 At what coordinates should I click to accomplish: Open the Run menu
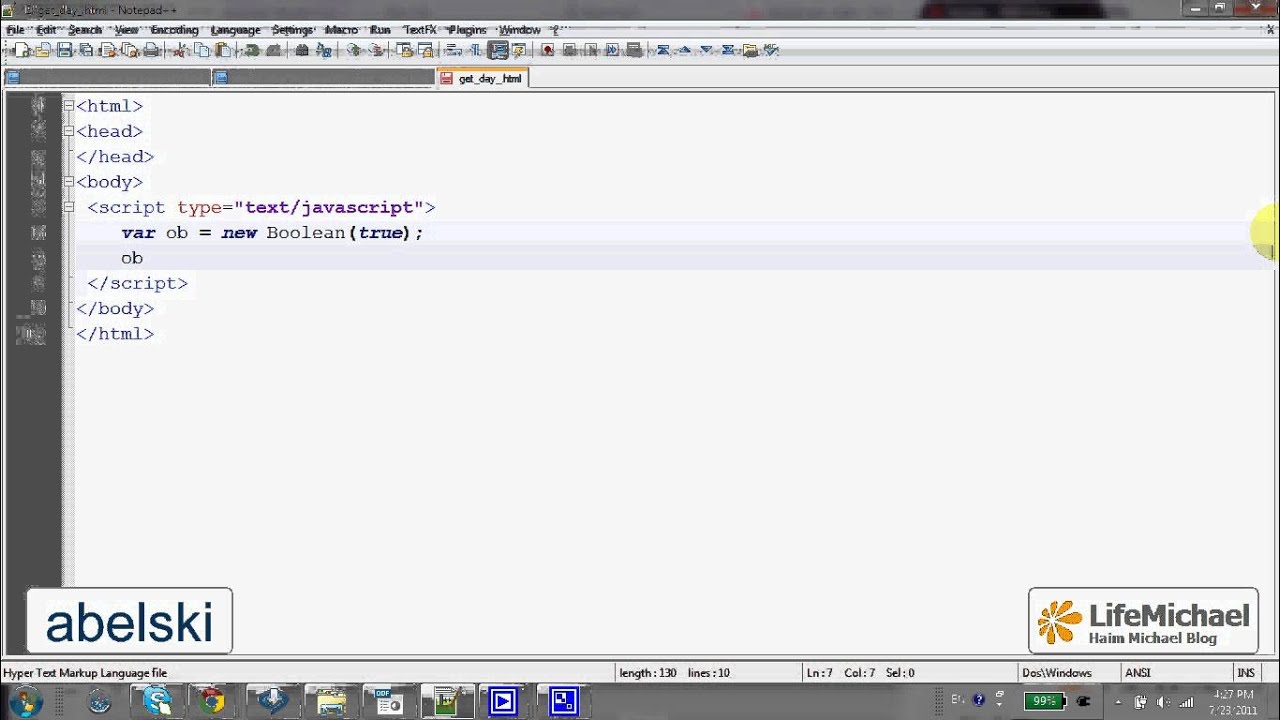pyautogui.click(x=380, y=30)
